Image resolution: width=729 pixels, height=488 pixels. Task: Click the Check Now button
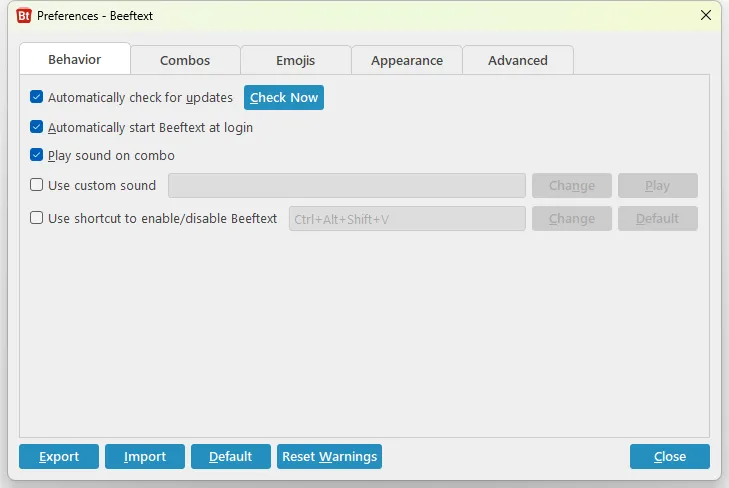pos(284,98)
